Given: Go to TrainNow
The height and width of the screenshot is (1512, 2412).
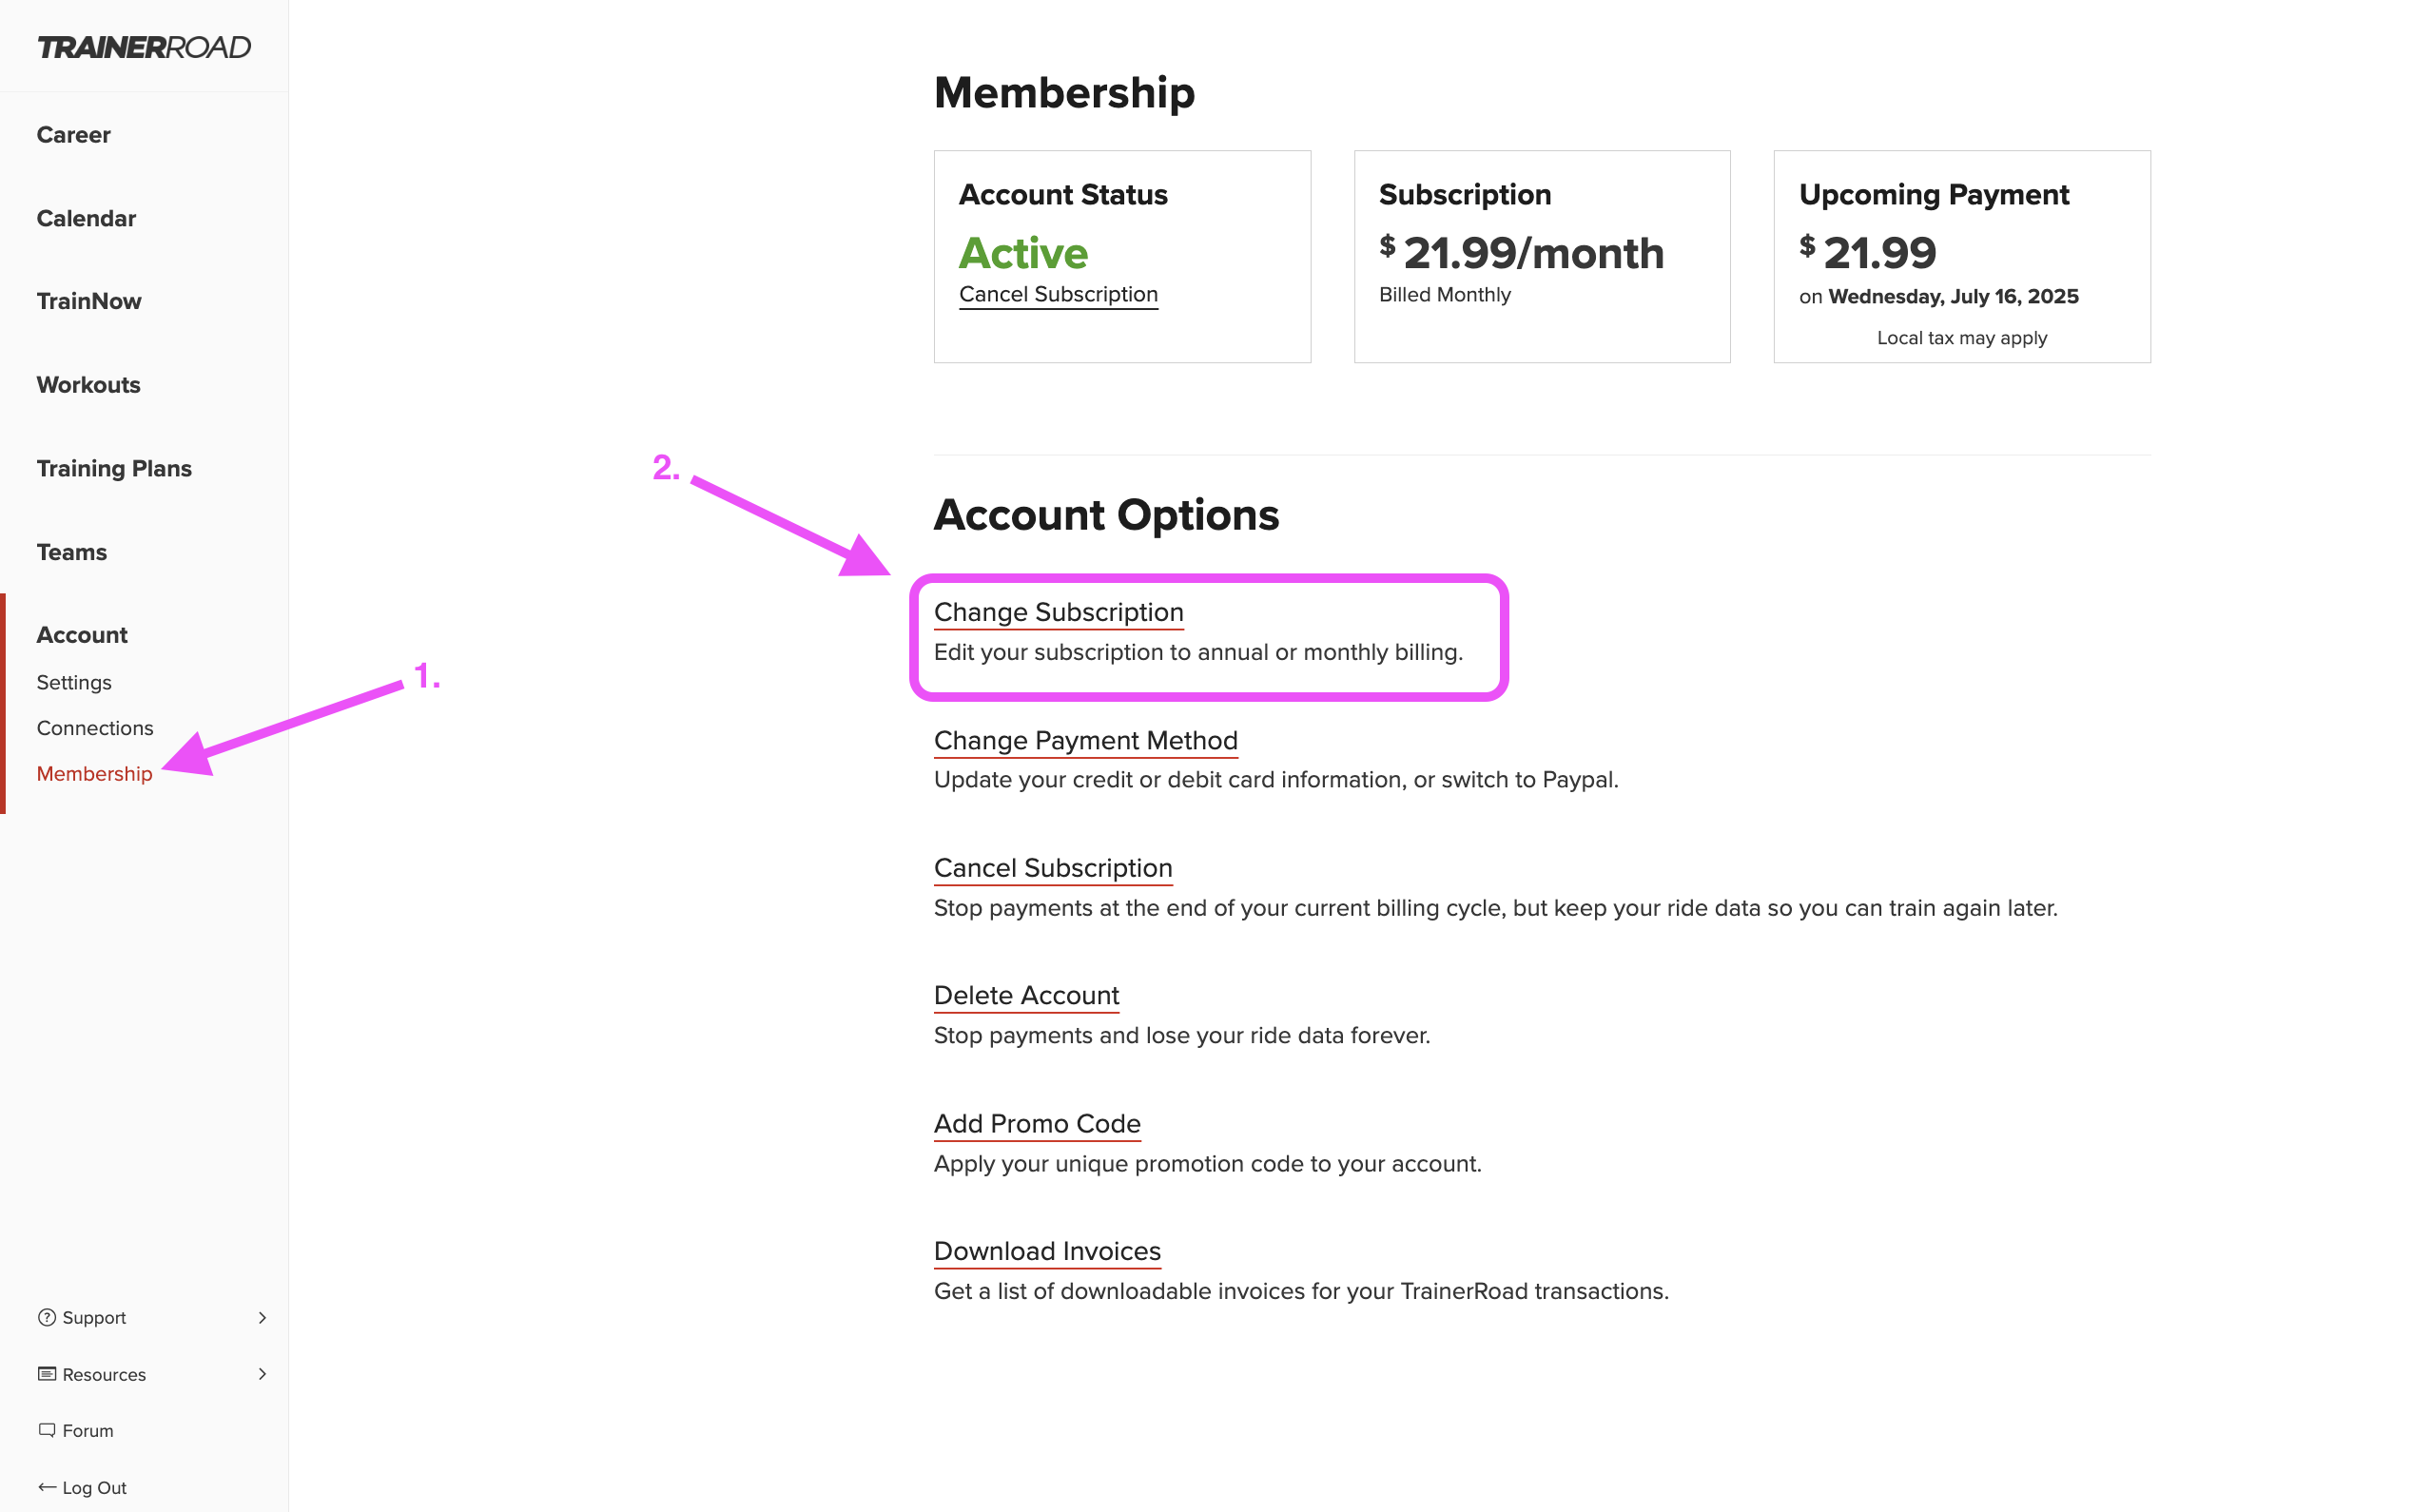Looking at the screenshot, I should 89,301.
